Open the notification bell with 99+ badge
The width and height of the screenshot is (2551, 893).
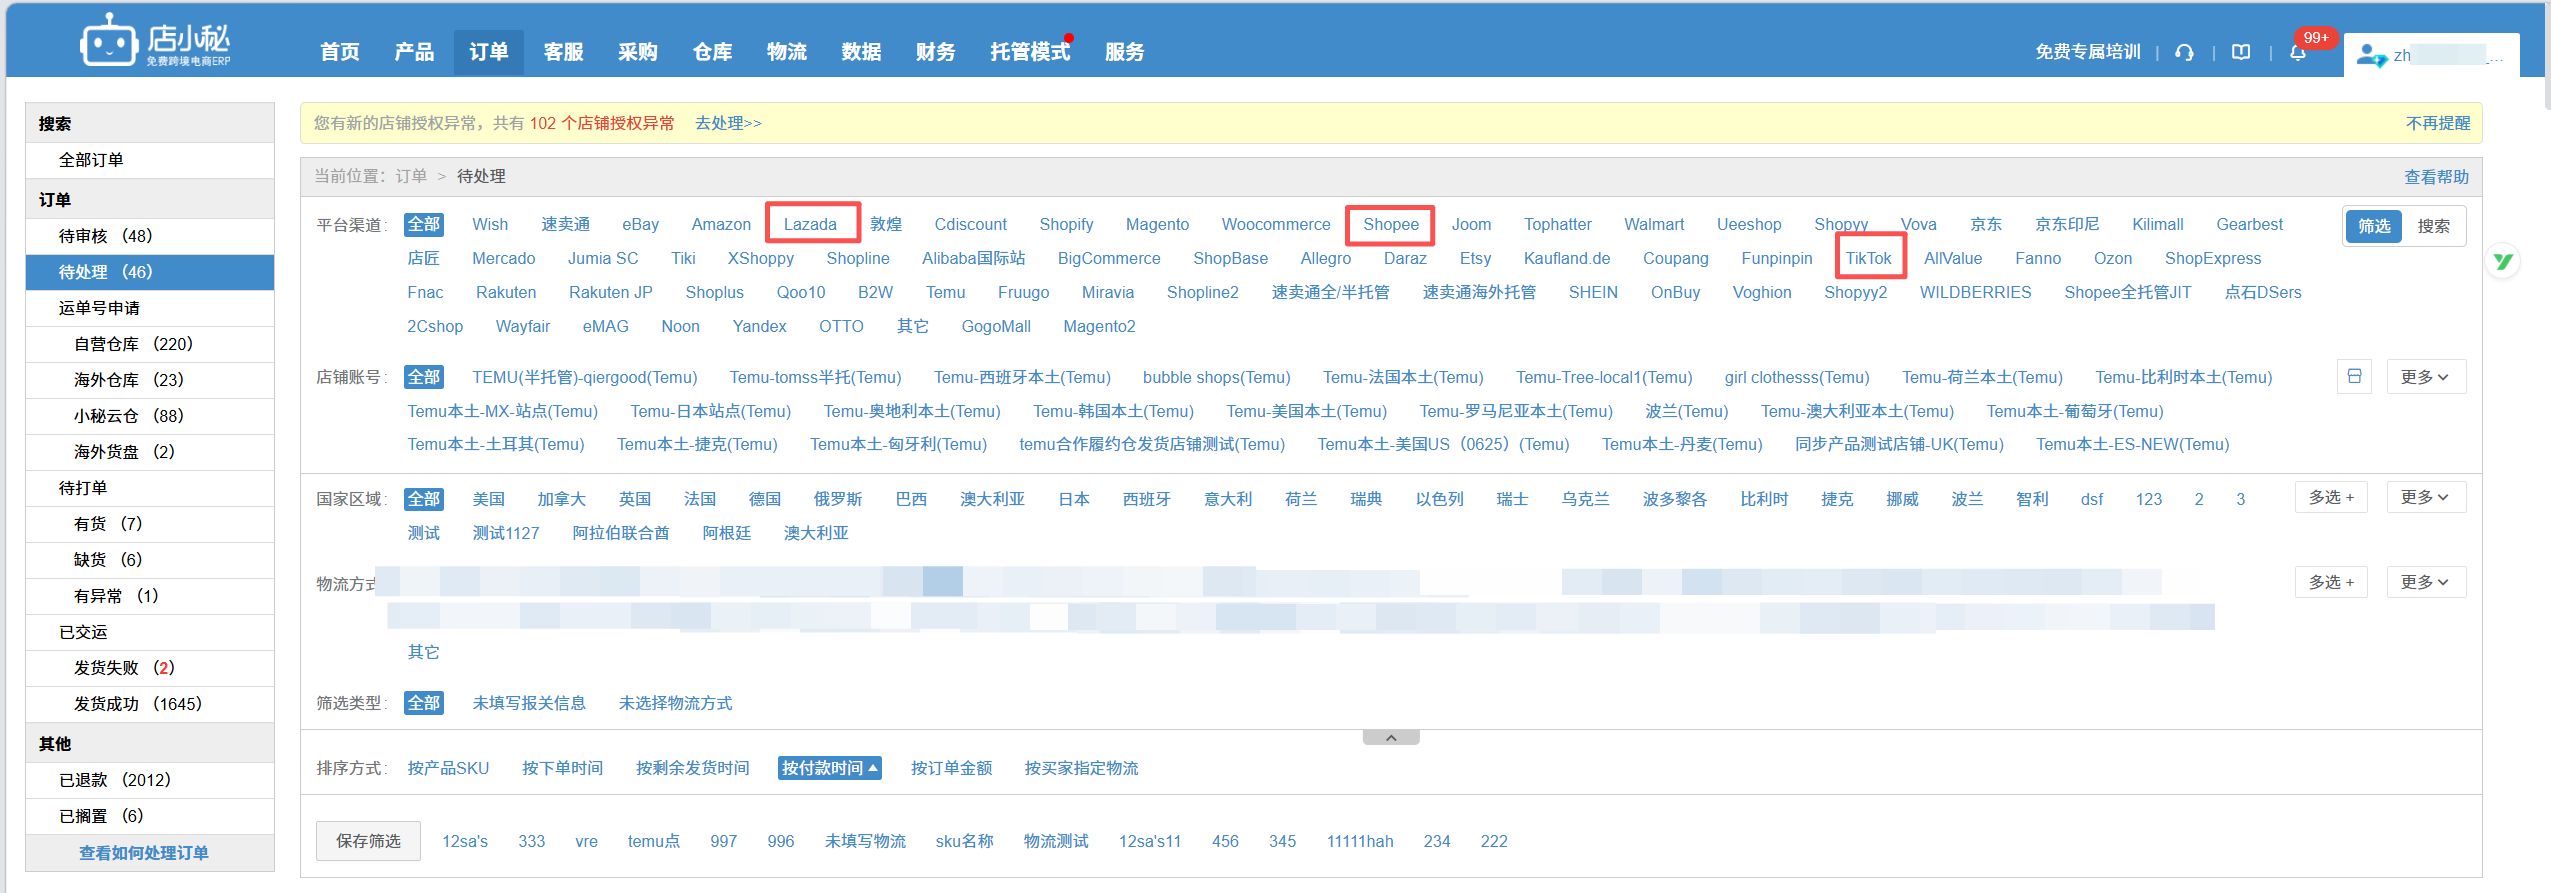coord(2298,52)
